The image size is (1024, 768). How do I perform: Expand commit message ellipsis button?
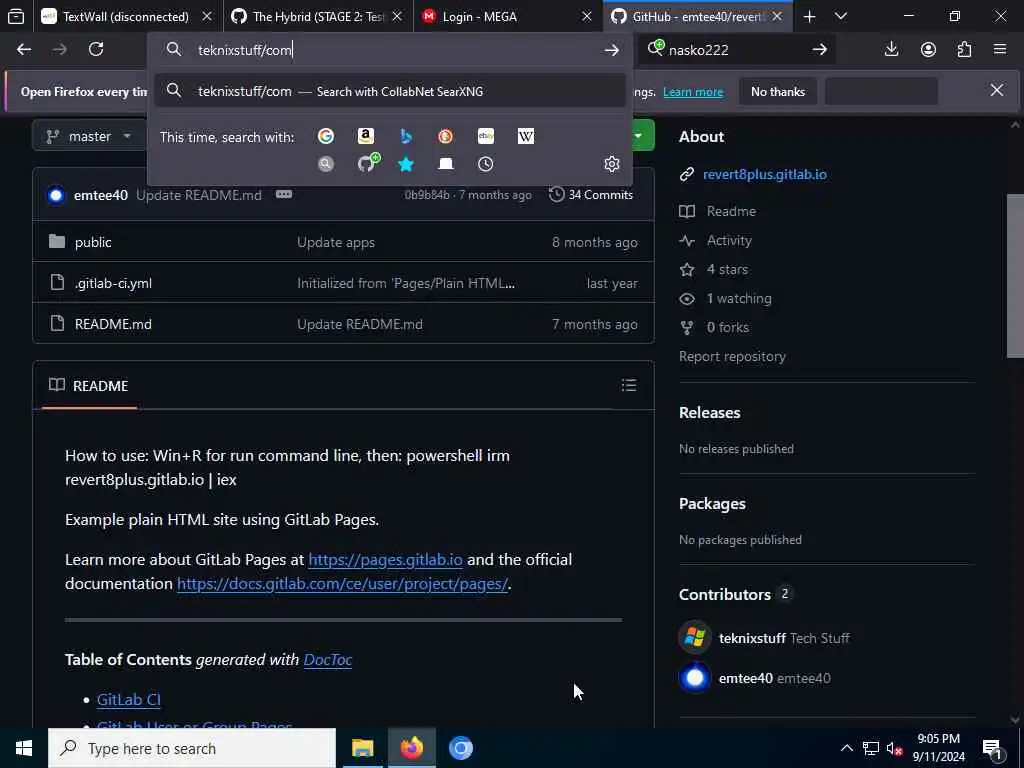(284, 194)
